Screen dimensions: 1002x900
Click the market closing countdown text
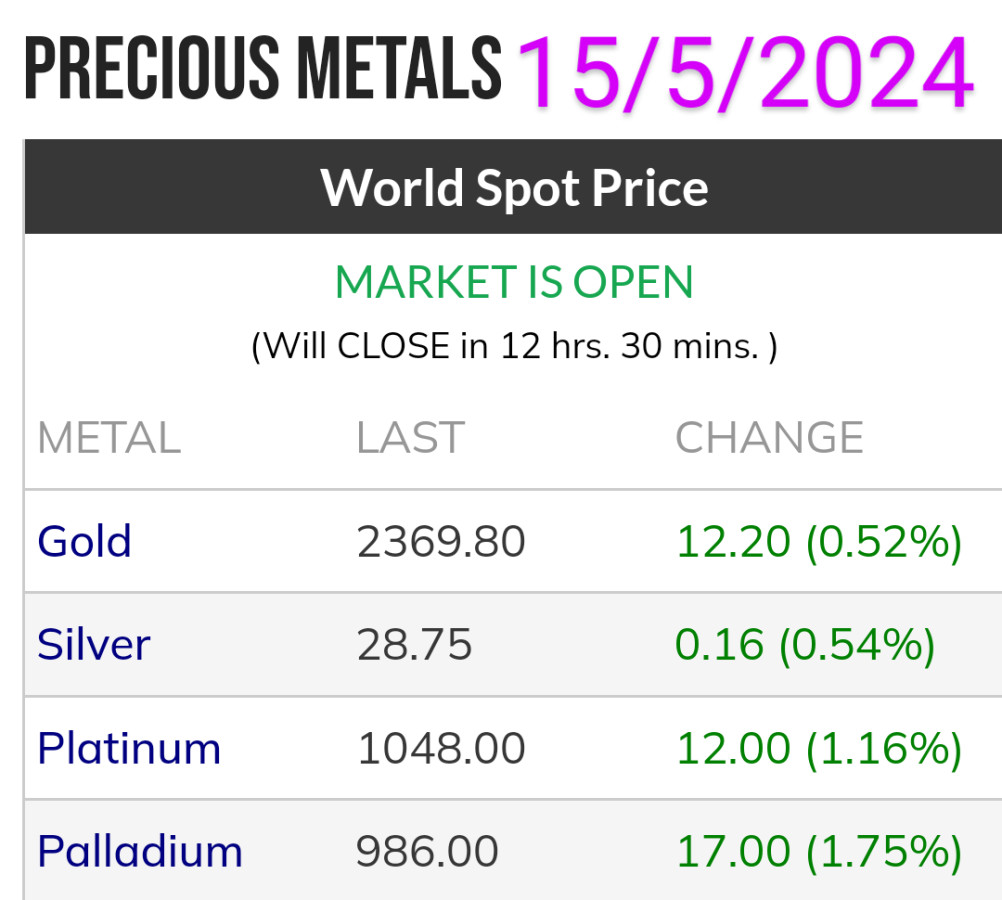(514, 346)
